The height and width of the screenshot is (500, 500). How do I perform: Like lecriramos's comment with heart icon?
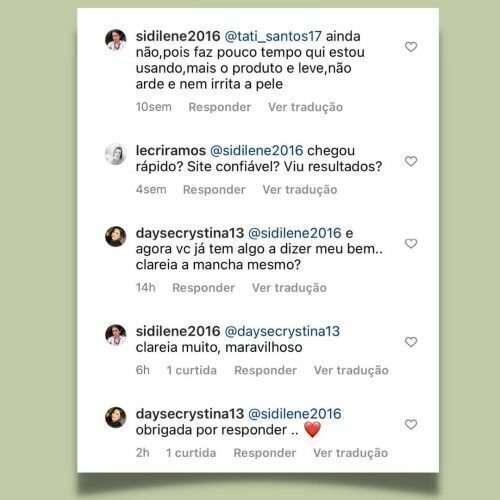[x=411, y=161]
